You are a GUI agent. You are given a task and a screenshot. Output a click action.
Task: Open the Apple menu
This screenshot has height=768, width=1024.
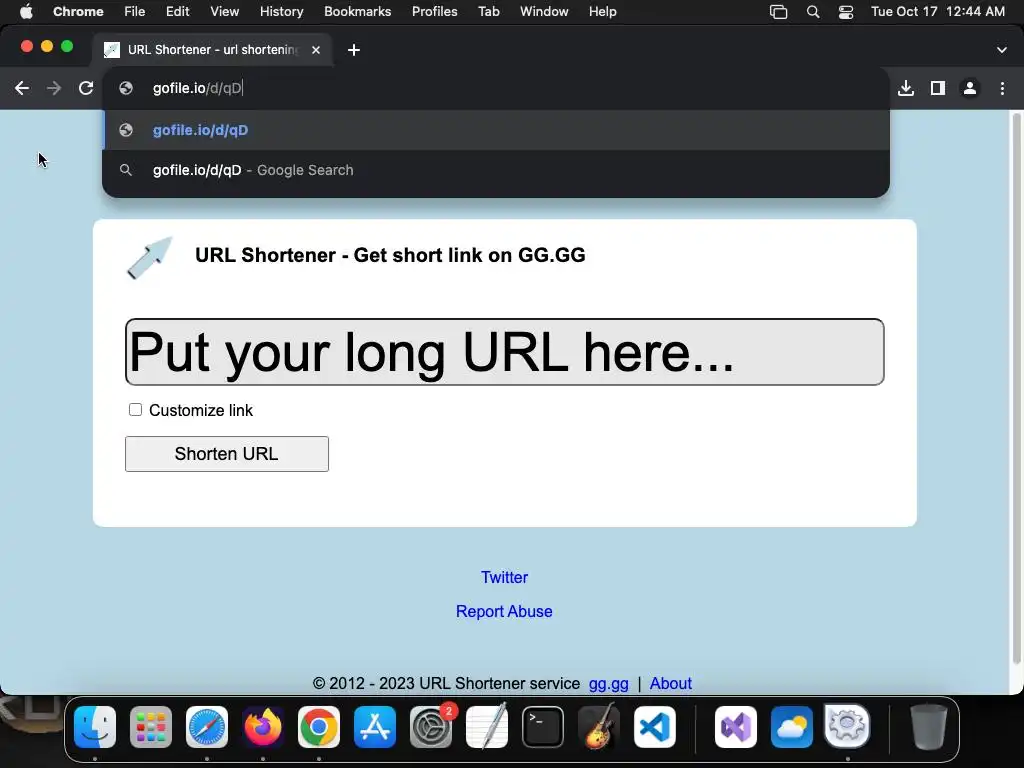(26, 12)
